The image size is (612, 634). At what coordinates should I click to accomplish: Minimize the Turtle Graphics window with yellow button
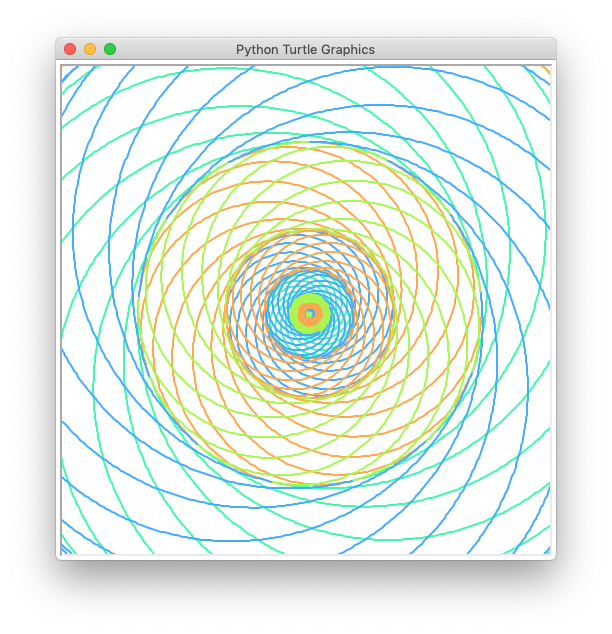click(90, 49)
